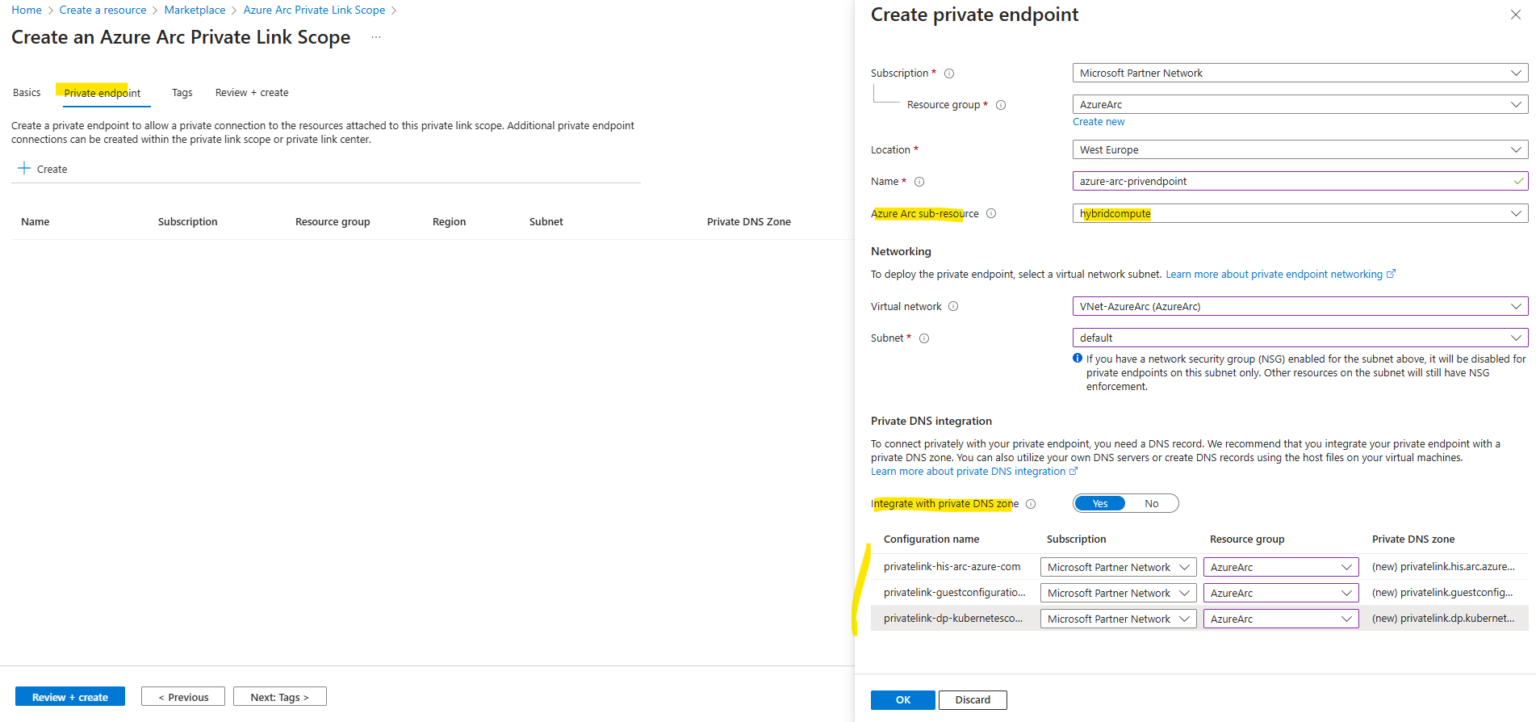The image size is (1536, 722).
Task: Switch to the Basics tab
Action: click(27, 93)
